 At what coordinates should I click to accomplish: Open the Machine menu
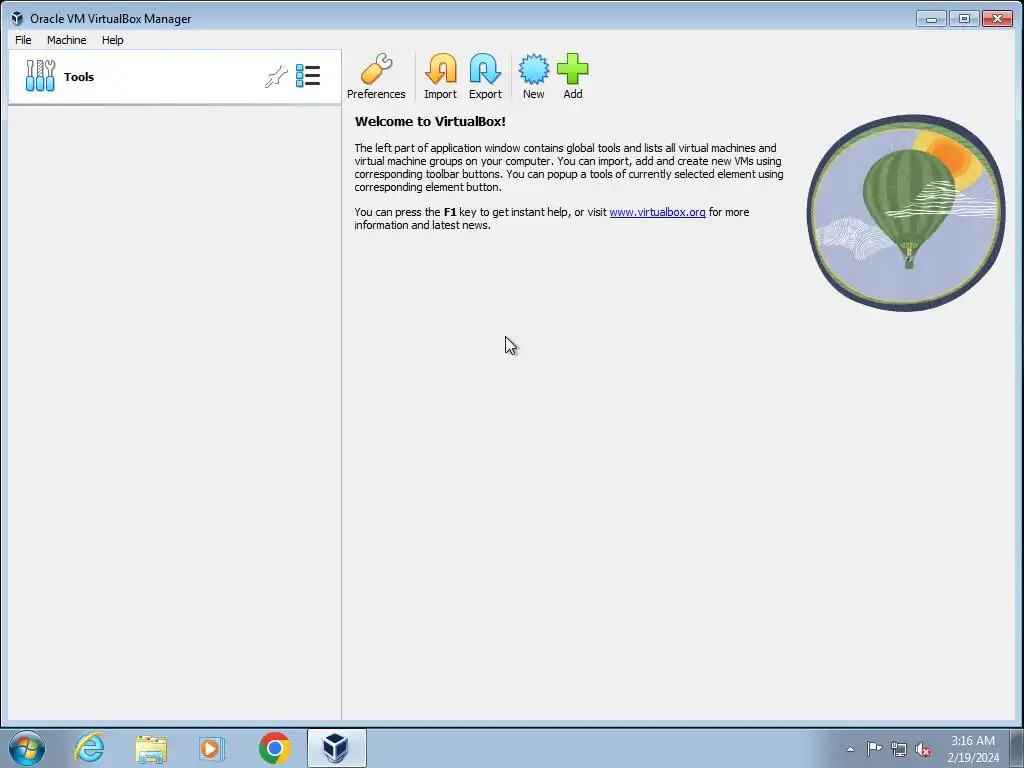[x=67, y=40]
